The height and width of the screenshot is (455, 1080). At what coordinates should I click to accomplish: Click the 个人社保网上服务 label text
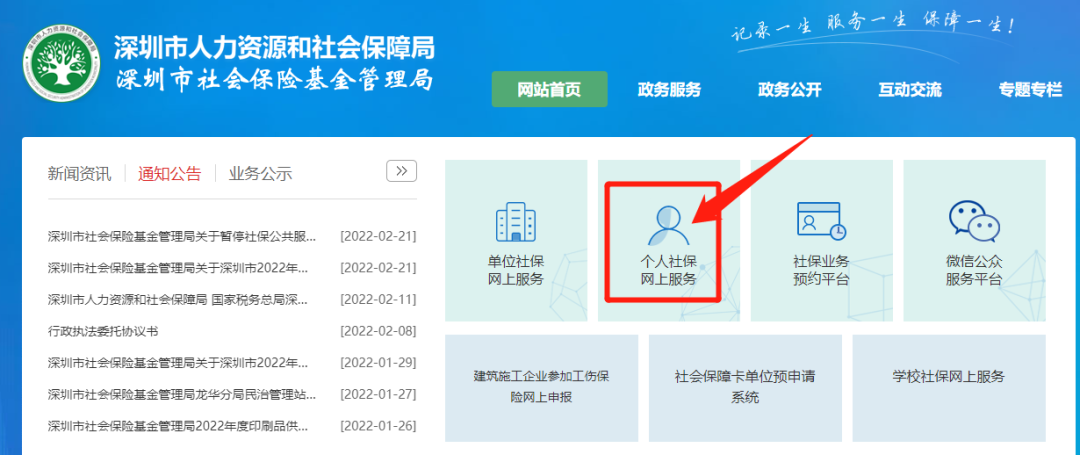669,271
